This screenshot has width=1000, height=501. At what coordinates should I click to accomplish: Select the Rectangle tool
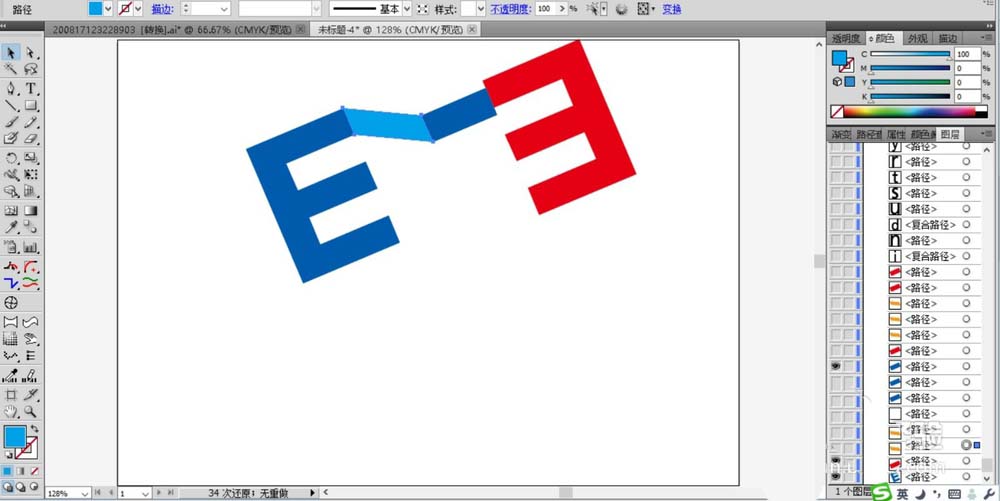point(30,105)
